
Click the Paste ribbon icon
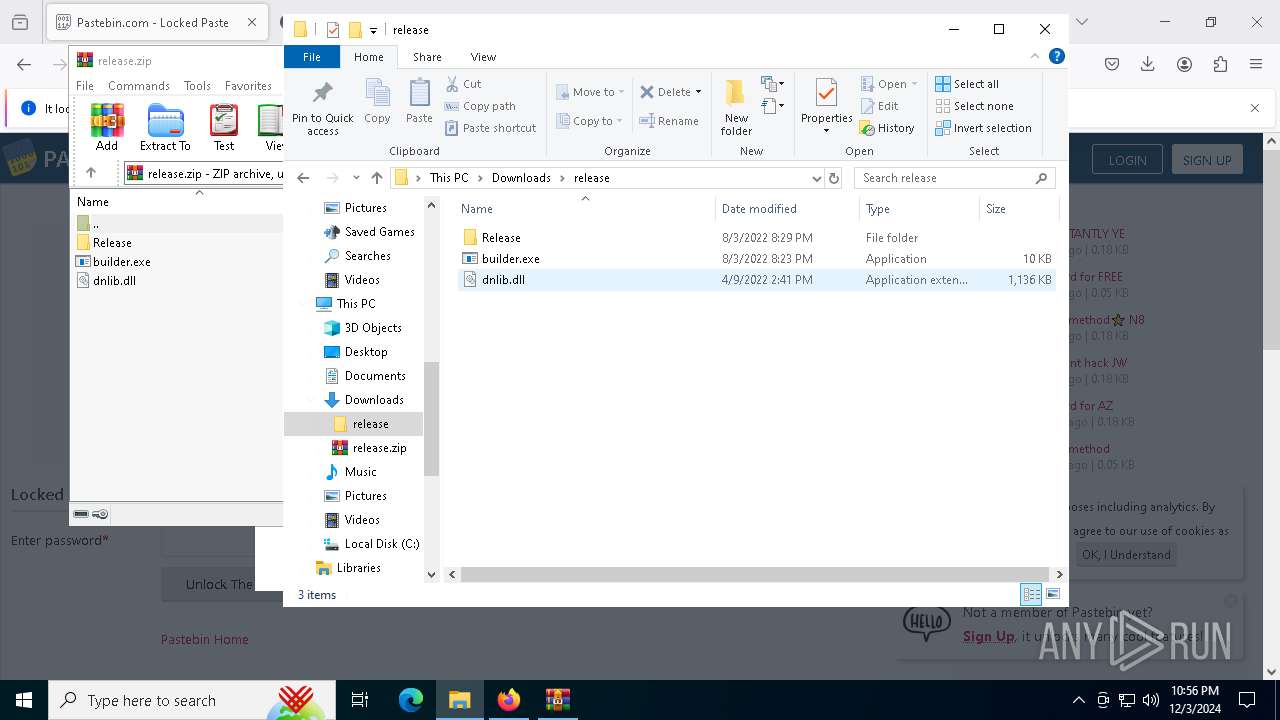pos(419,102)
